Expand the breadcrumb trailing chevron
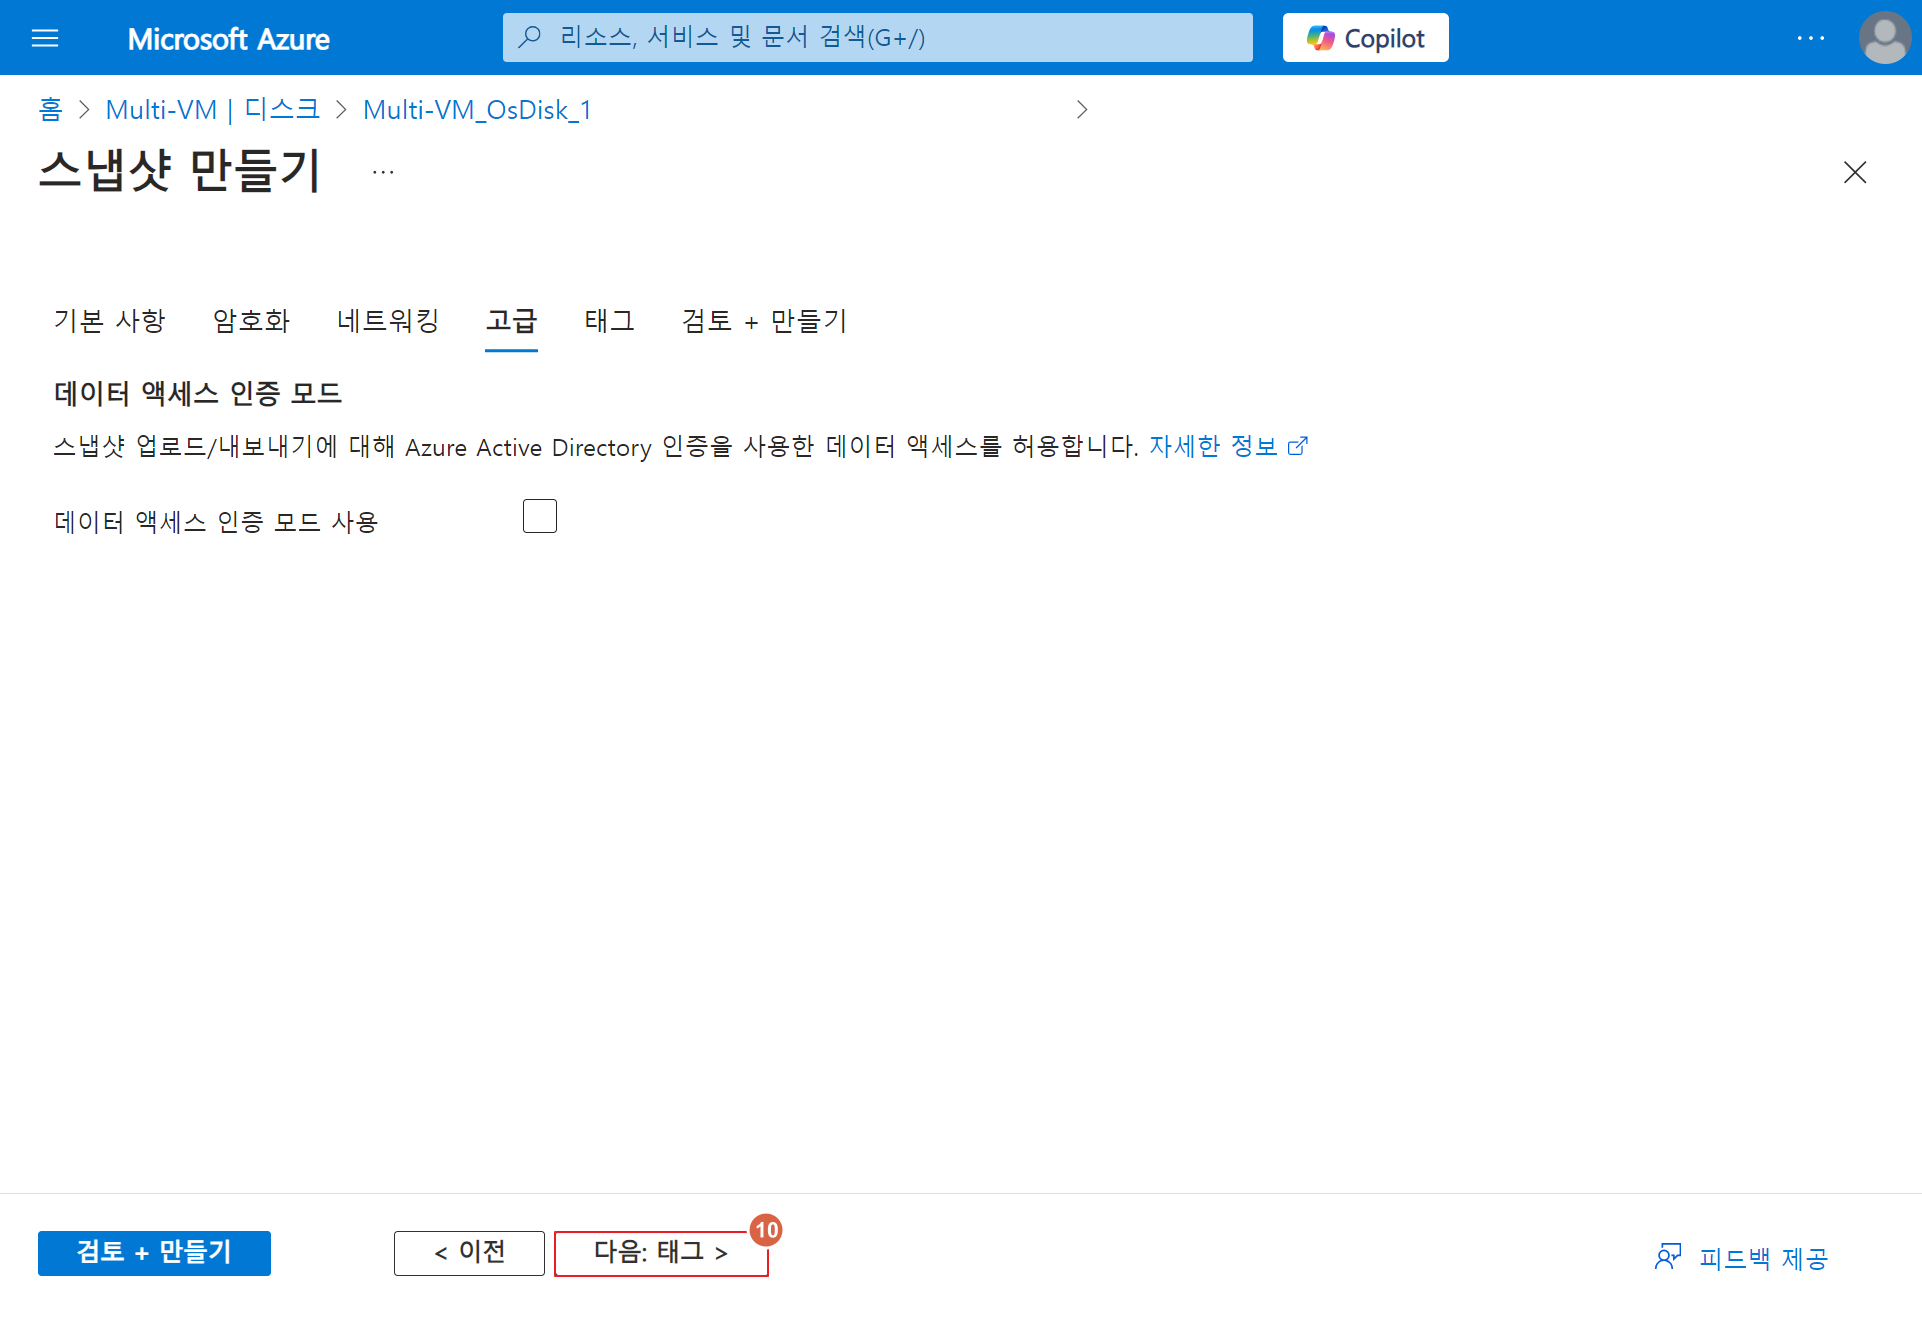Screen dimensions: 1922x1322 [1081, 110]
